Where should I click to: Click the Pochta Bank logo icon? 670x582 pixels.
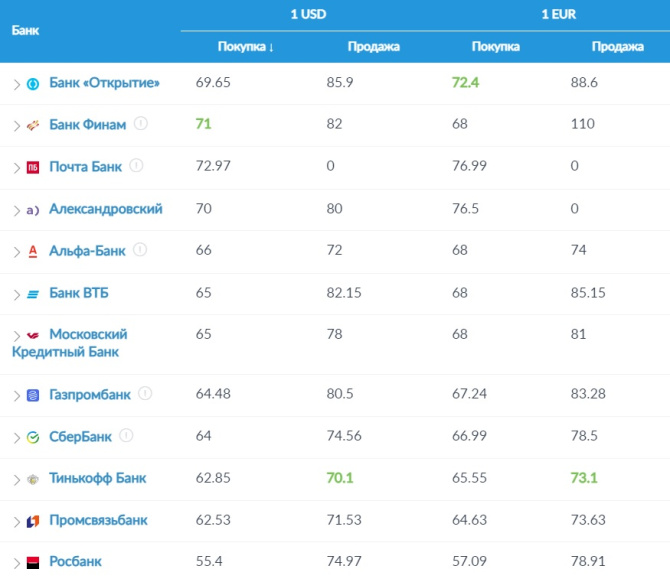(x=33, y=167)
